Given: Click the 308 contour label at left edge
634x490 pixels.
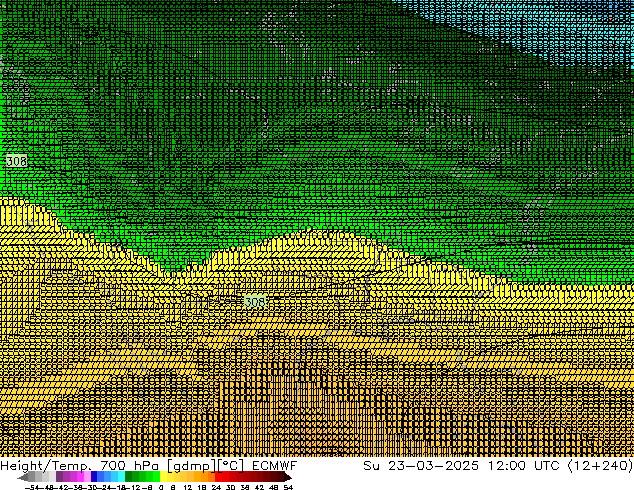Looking at the screenshot, I should [17, 161].
